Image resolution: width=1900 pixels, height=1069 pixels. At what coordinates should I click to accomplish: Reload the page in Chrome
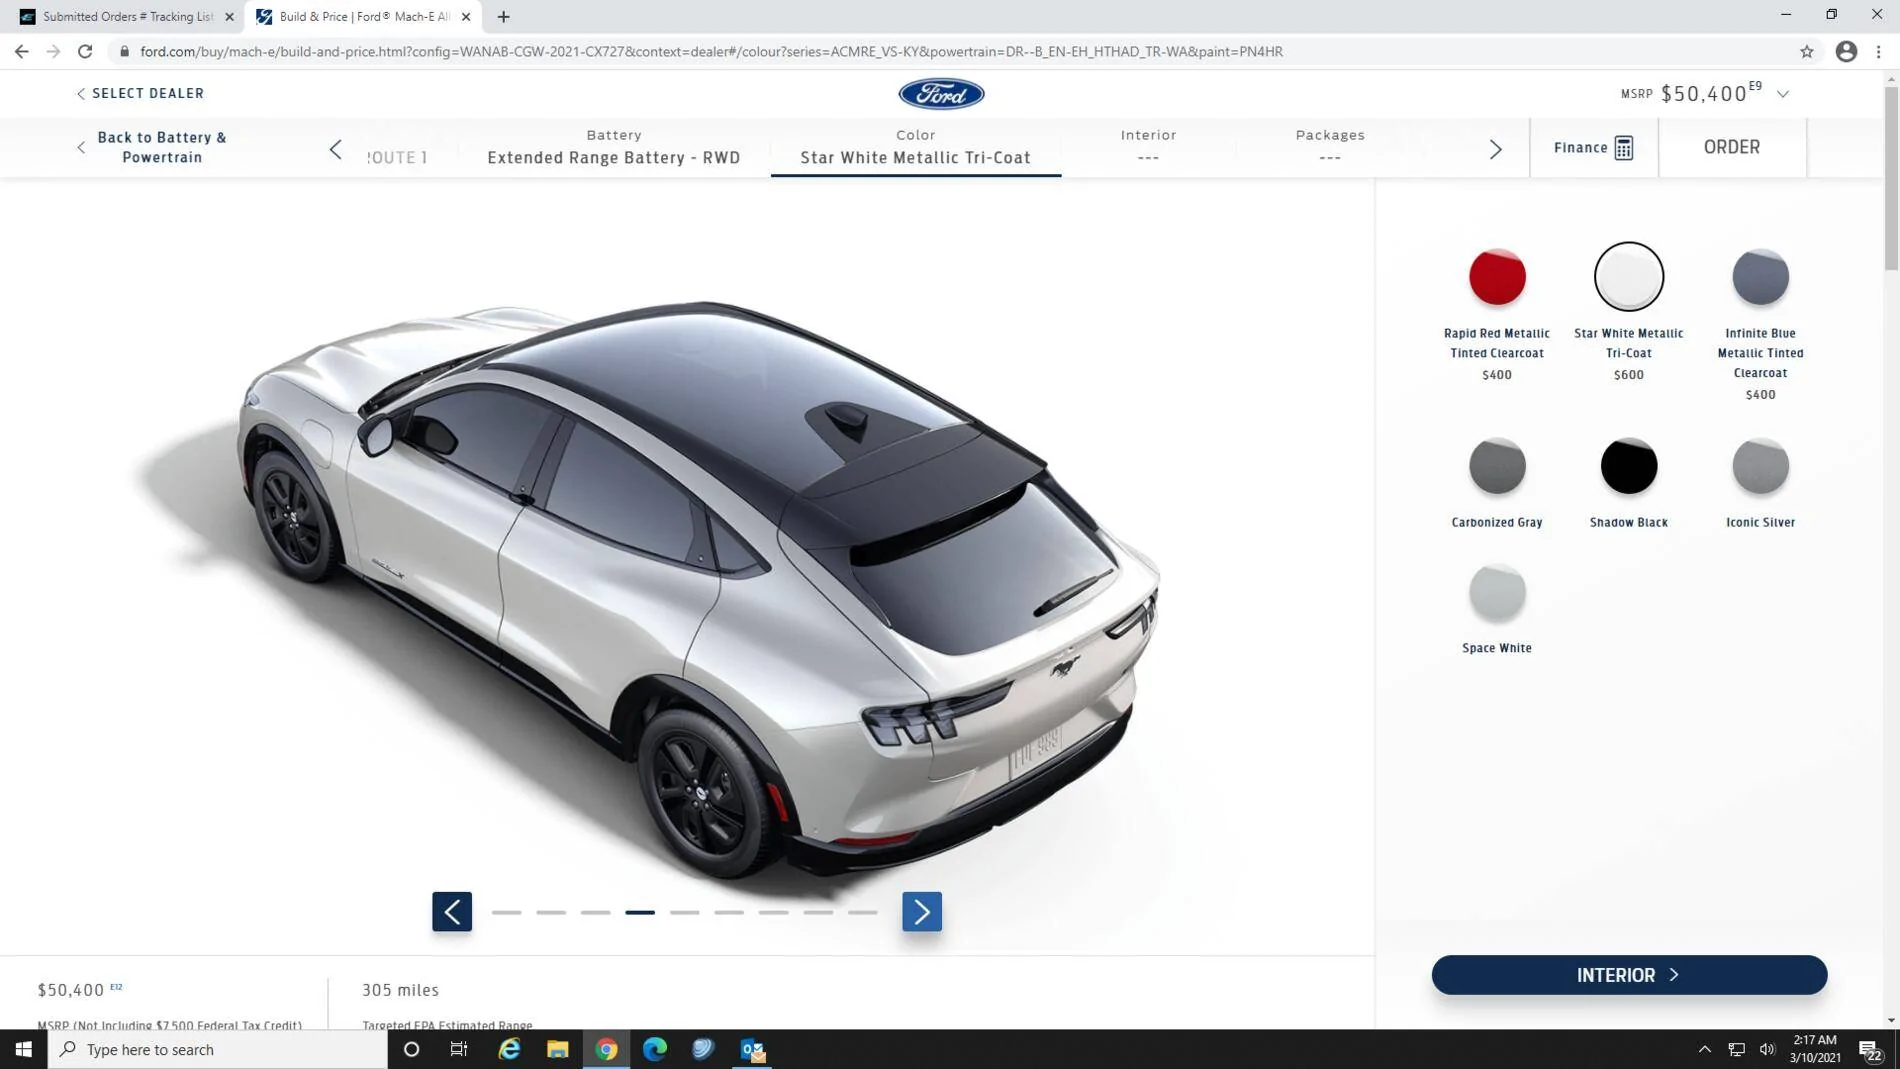[x=85, y=51]
